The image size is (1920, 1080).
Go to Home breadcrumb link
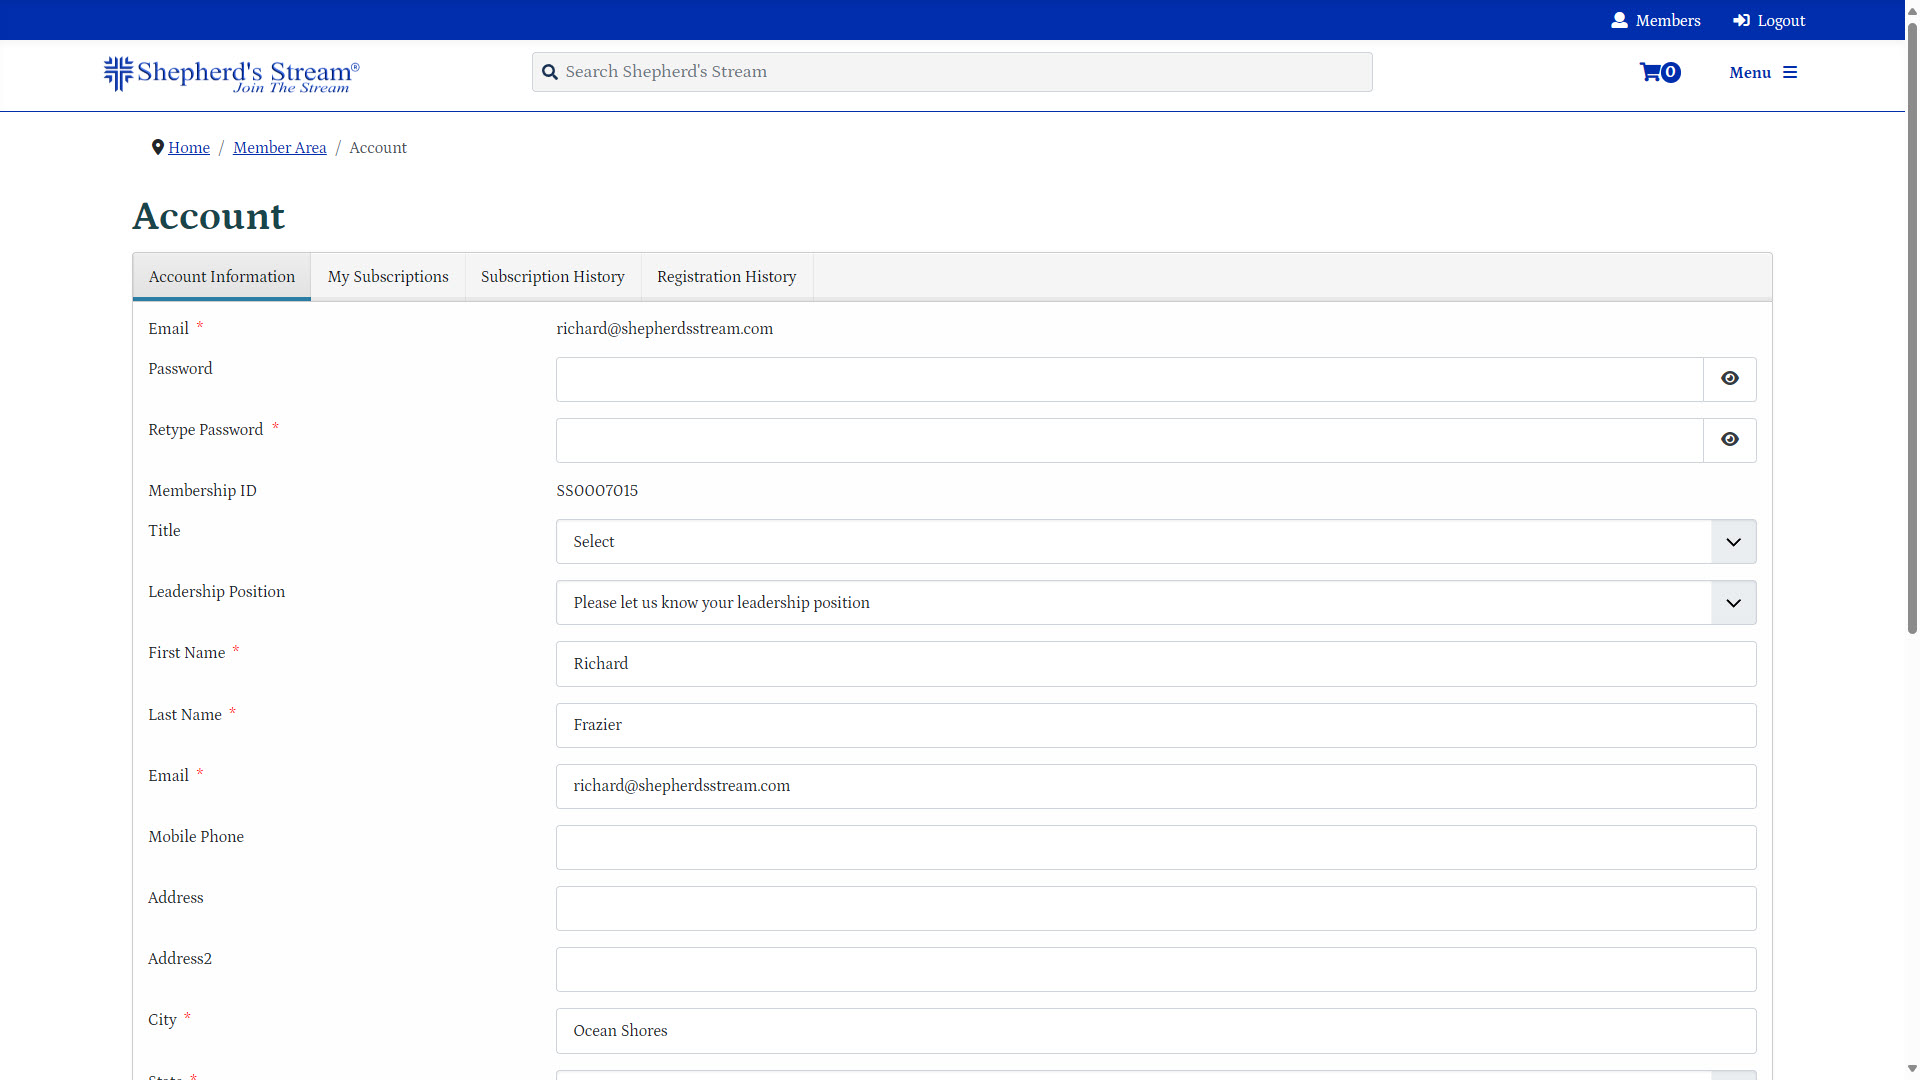[x=189, y=148]
